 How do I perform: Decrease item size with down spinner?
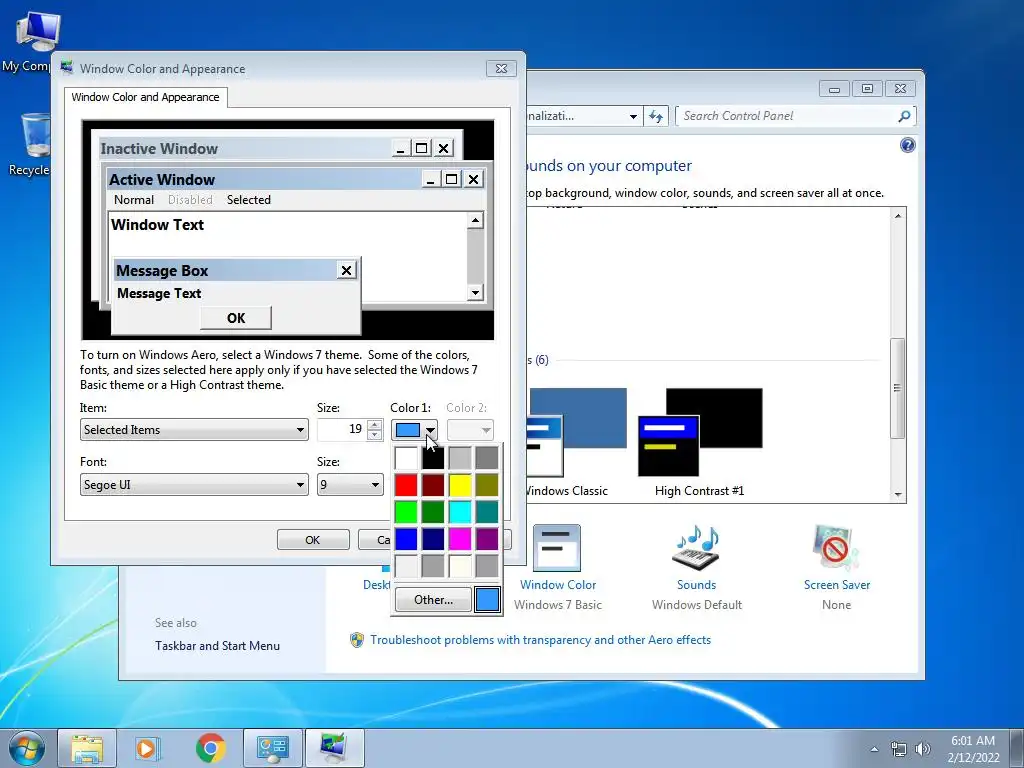374,435
